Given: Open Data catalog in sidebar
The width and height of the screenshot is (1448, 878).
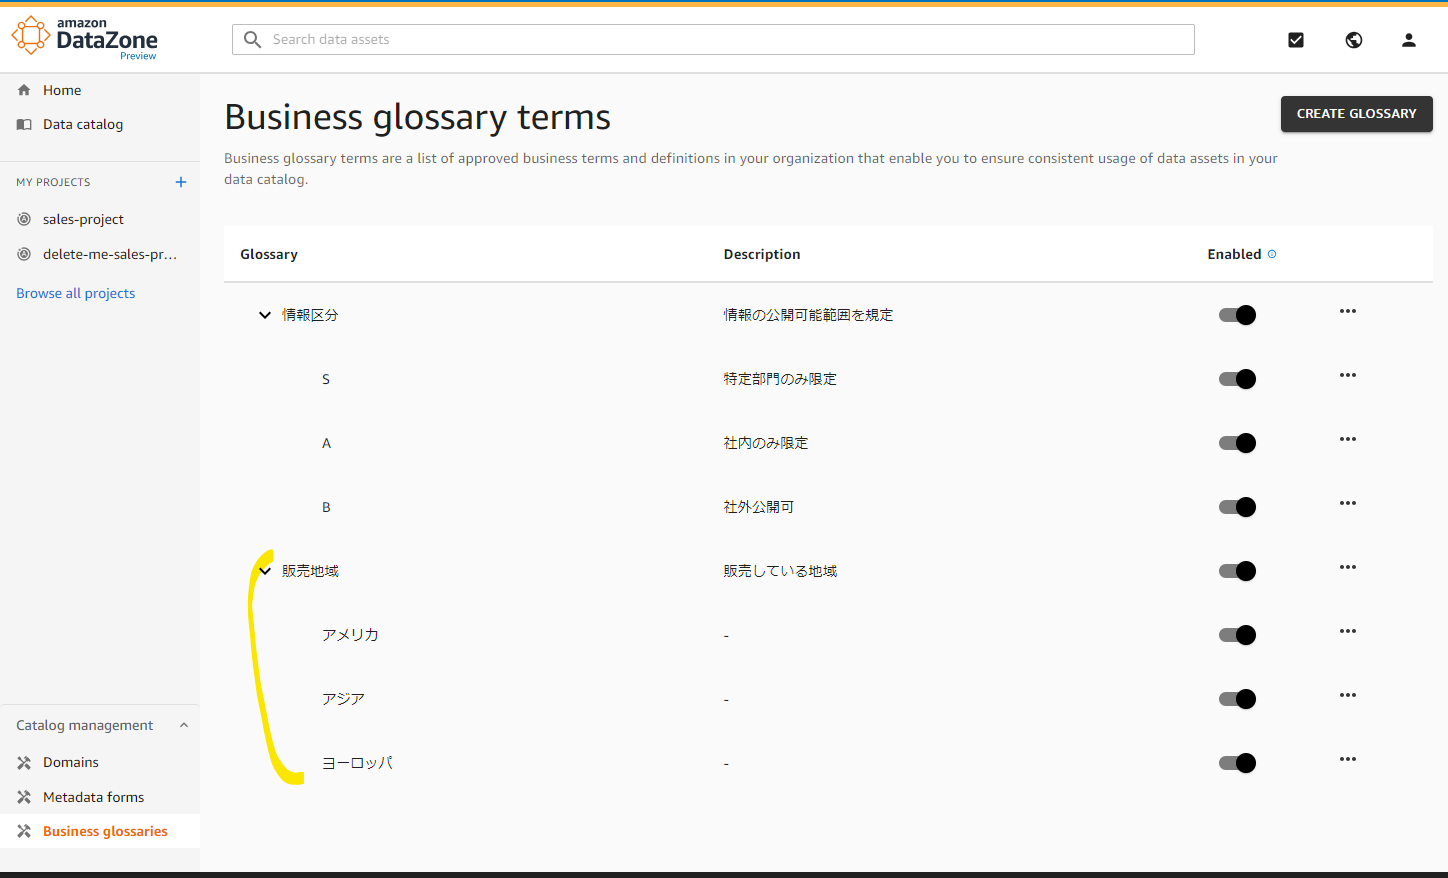Looking at the screenshot, I should coord(83,124).
